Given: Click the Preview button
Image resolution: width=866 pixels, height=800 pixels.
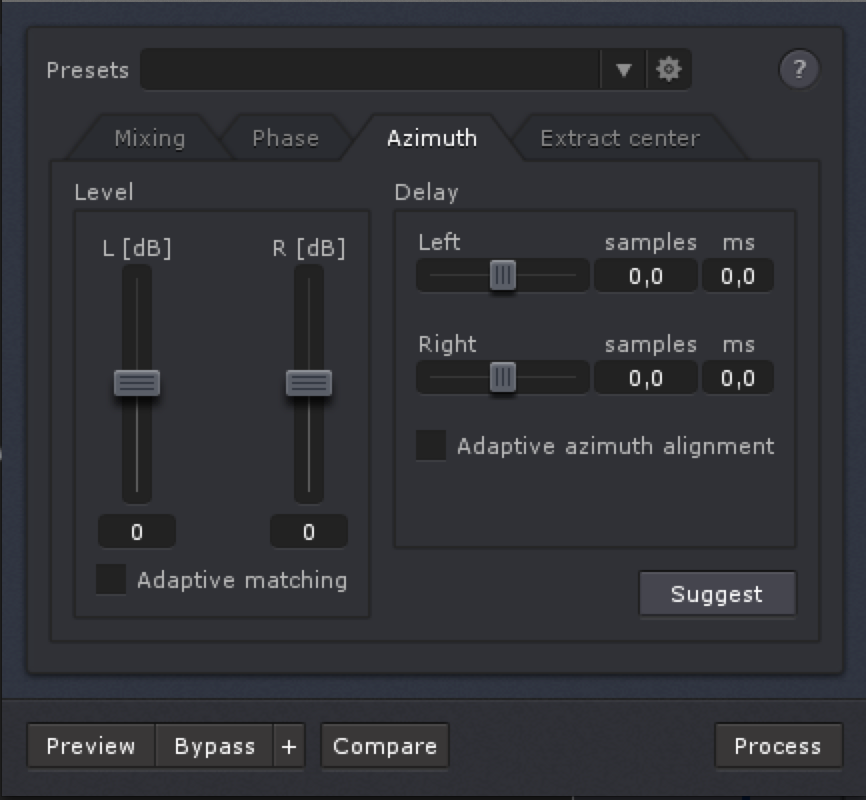Looking at the screenshot, I should (x=89, y=745).
